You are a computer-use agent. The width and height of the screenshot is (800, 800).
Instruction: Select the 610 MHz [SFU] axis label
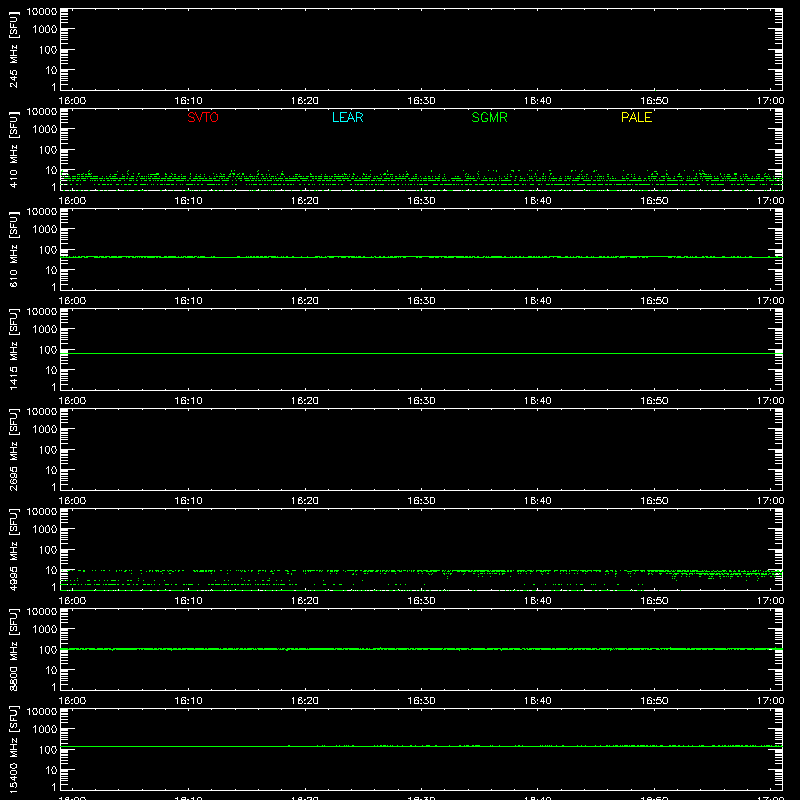coord(14,249)
